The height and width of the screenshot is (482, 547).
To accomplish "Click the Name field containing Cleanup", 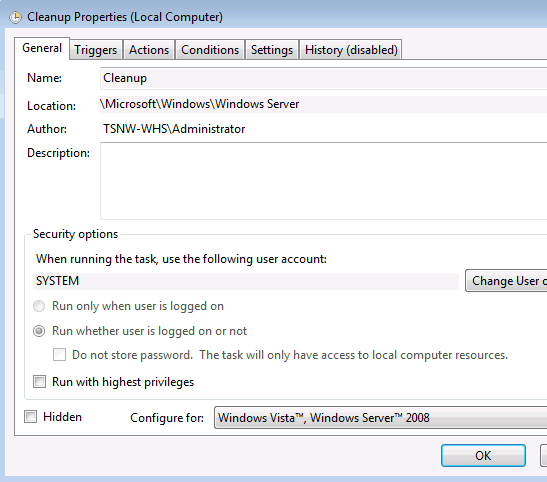I will tap(323, 78).
